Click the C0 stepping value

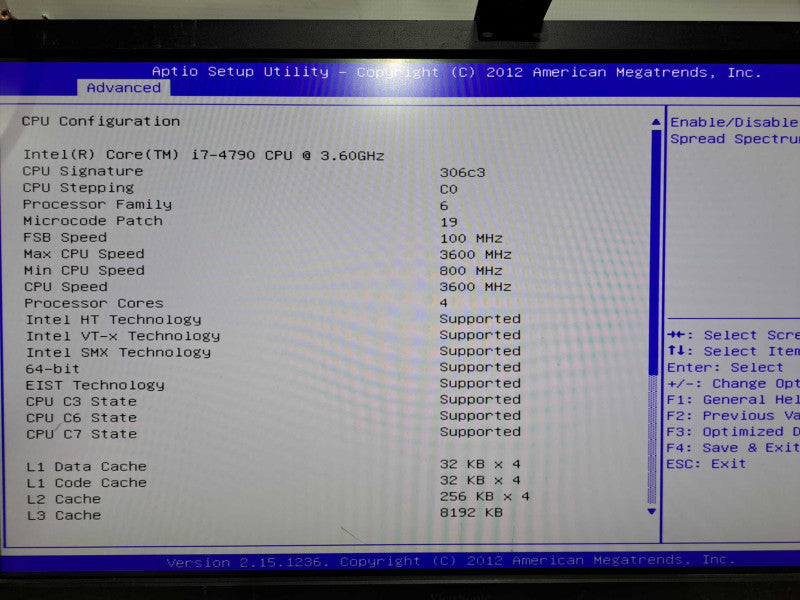pos(448,189)
